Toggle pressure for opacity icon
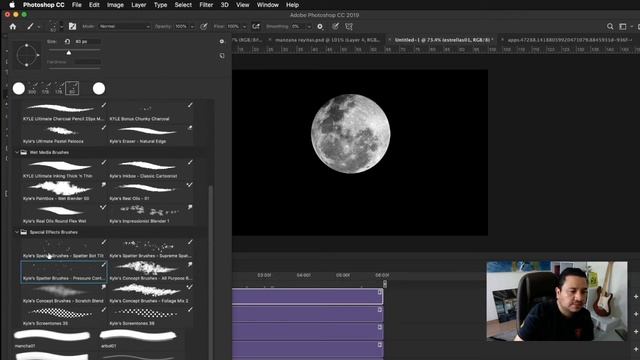Screen dimensions: 640x360 click(x=204, y=27)
